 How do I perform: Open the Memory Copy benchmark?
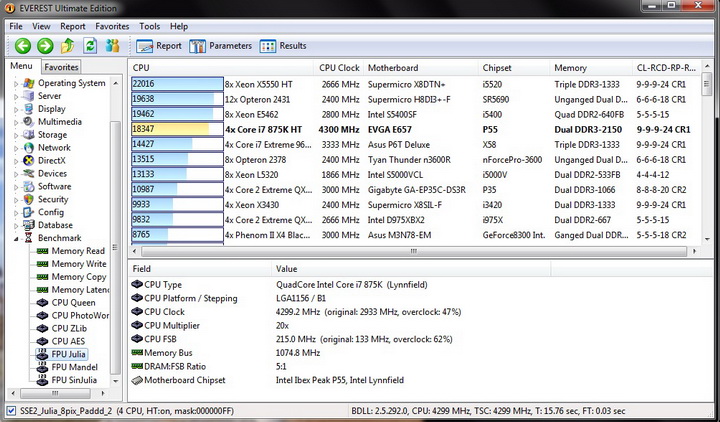[x=72, y=276]
